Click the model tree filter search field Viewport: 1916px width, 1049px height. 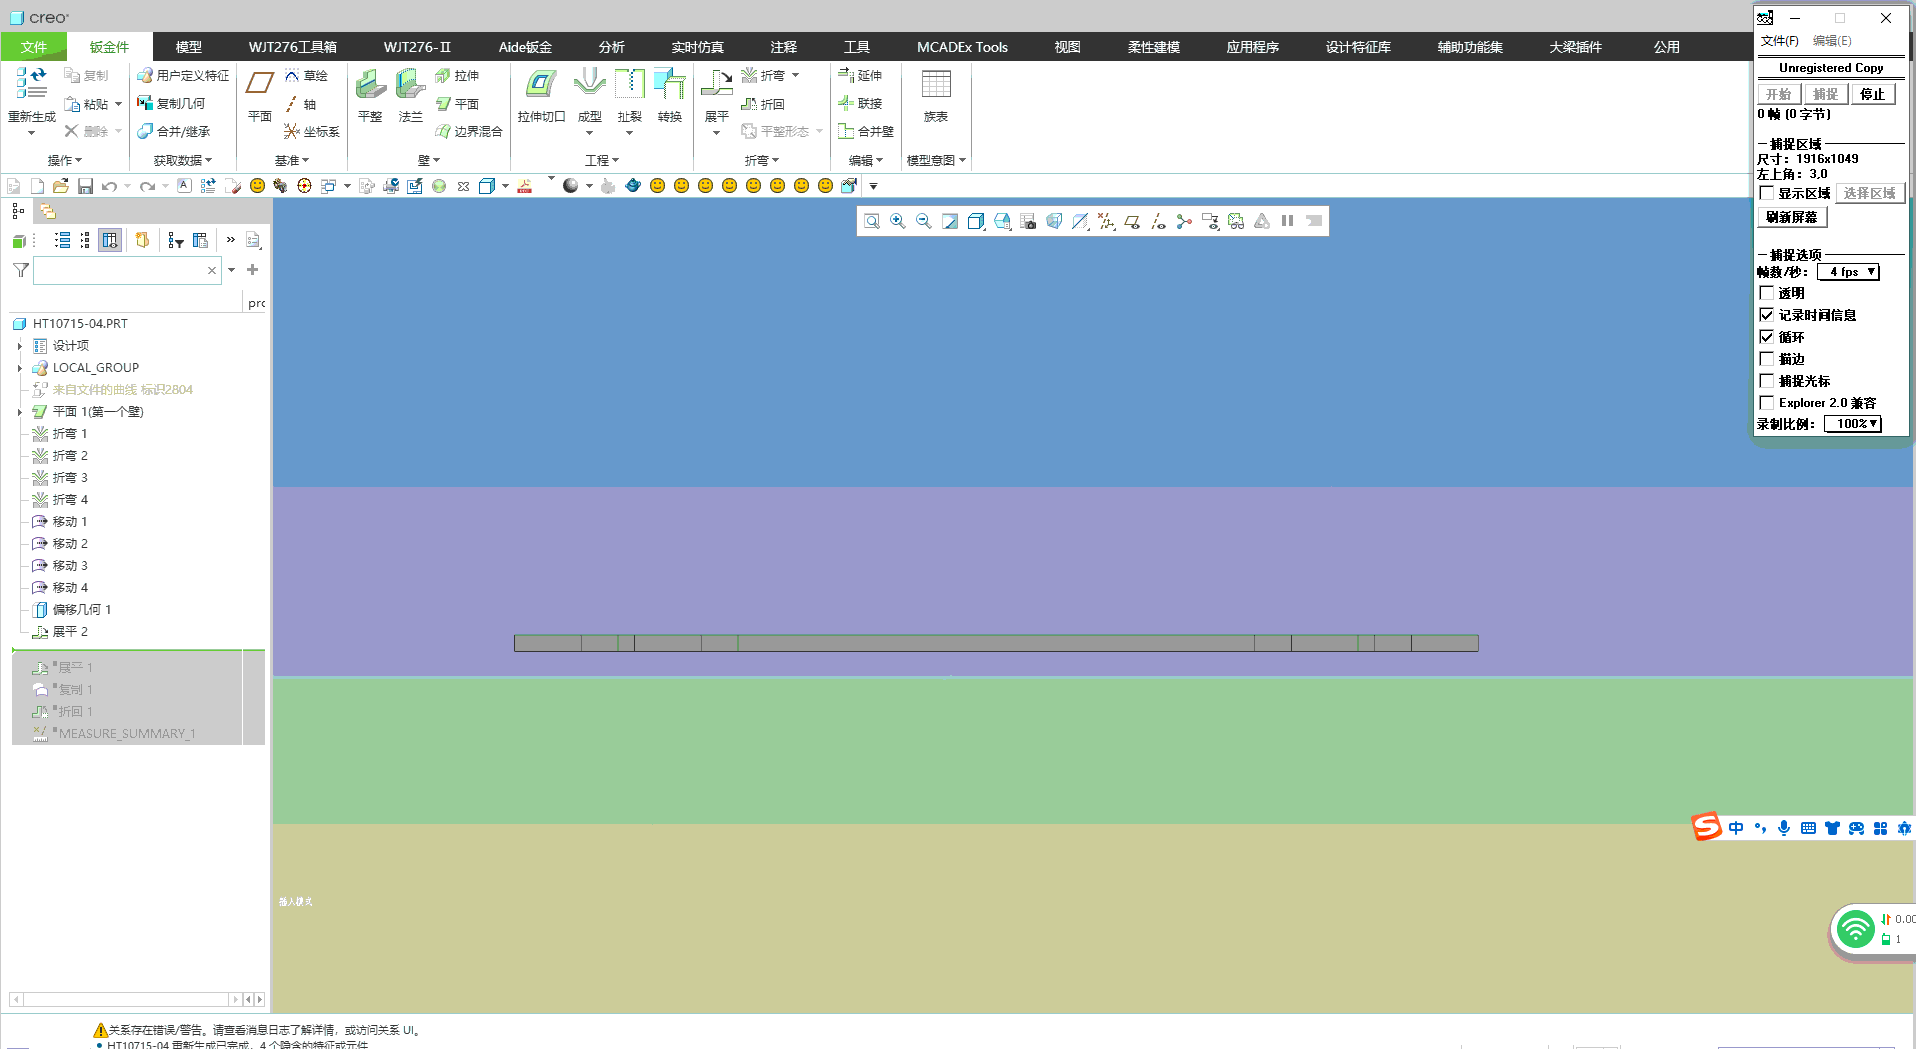tap(120, 270)
